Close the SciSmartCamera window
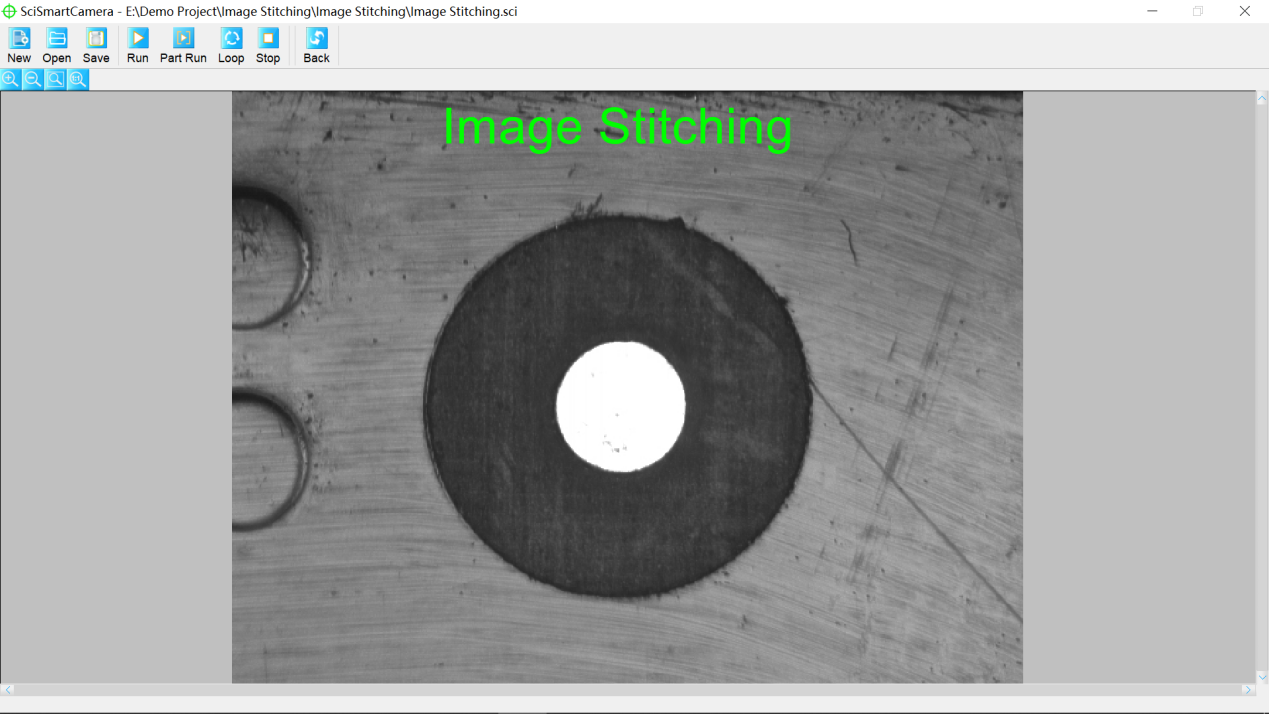Screen dimensions: 1269x714 point(1245,11)
